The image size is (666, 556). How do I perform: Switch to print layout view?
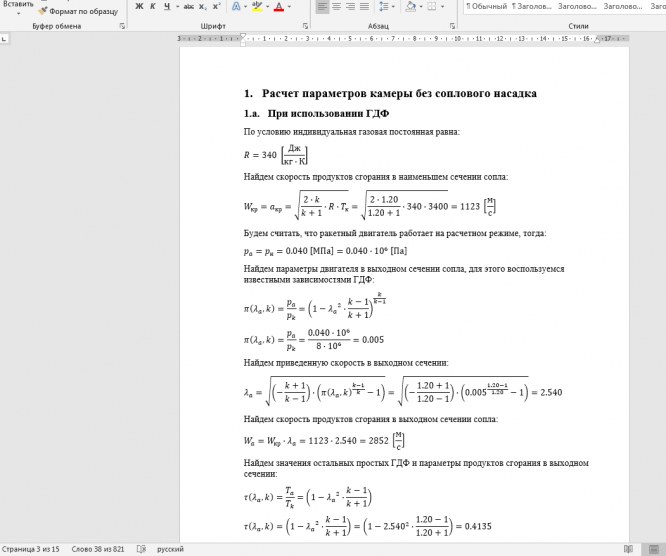pyautogui.click(x=654, y=549)
